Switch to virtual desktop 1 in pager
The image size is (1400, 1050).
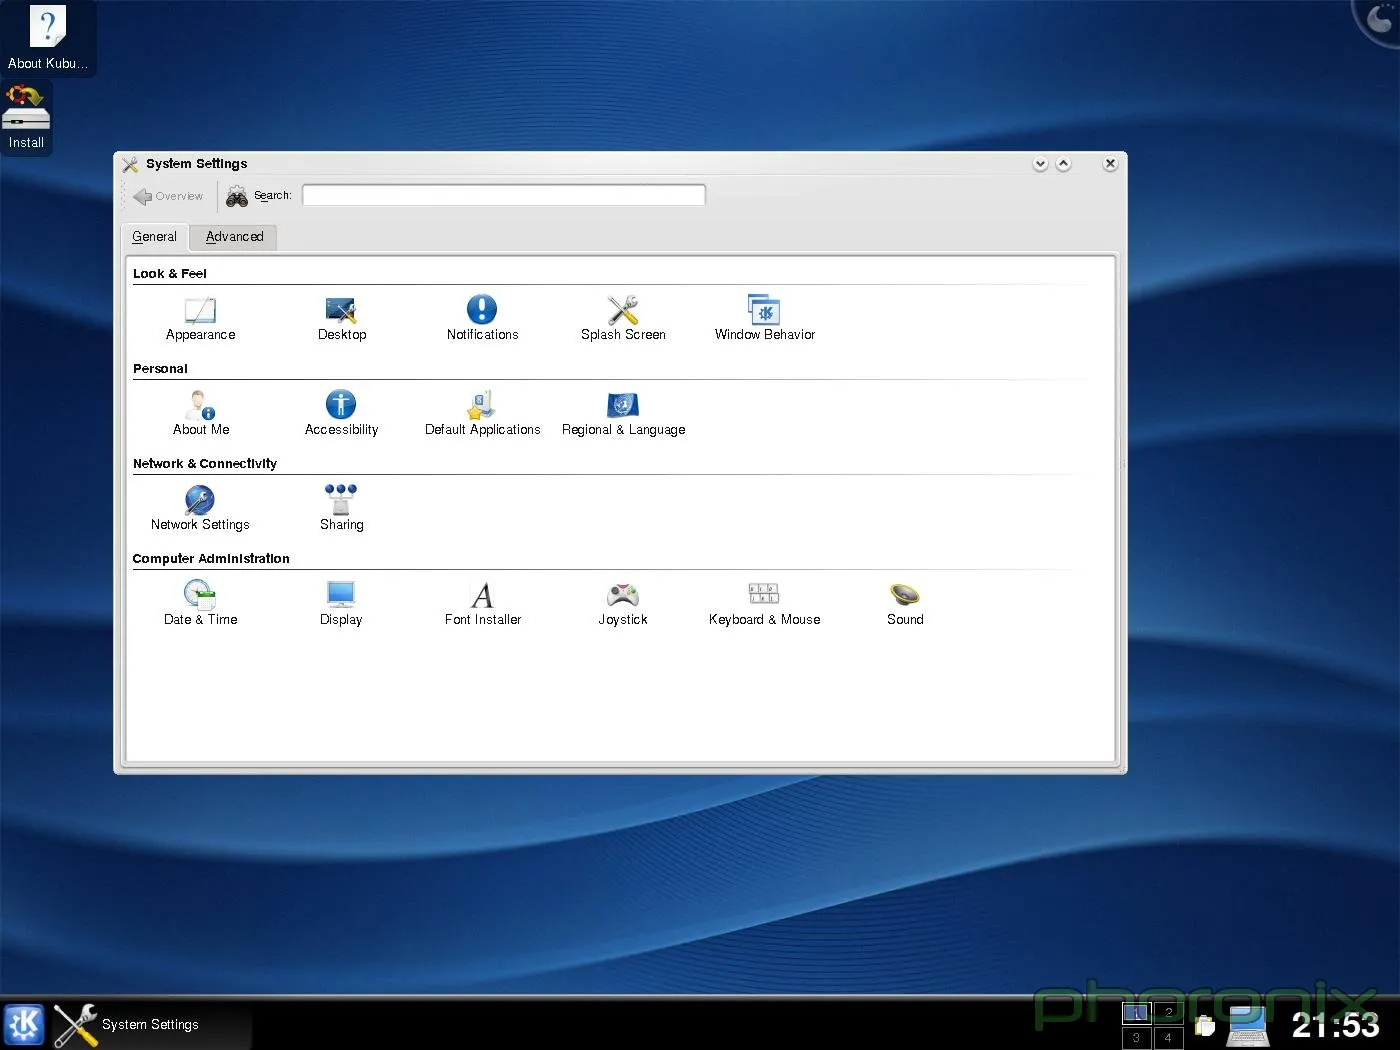pyautogui.click(x=1137, y=1012)
